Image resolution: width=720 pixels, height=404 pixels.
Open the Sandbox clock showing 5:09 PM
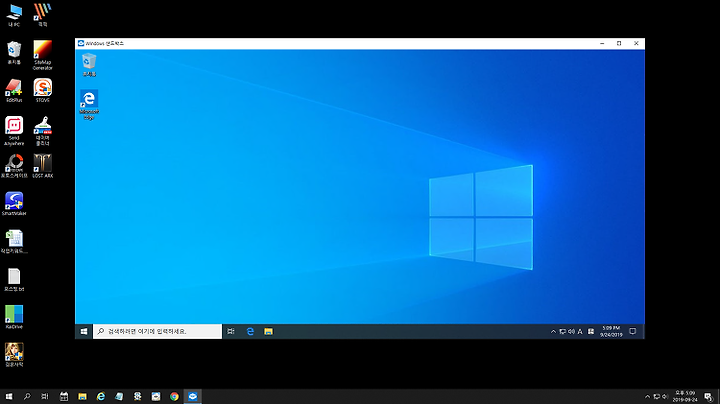tap(611, 331)
